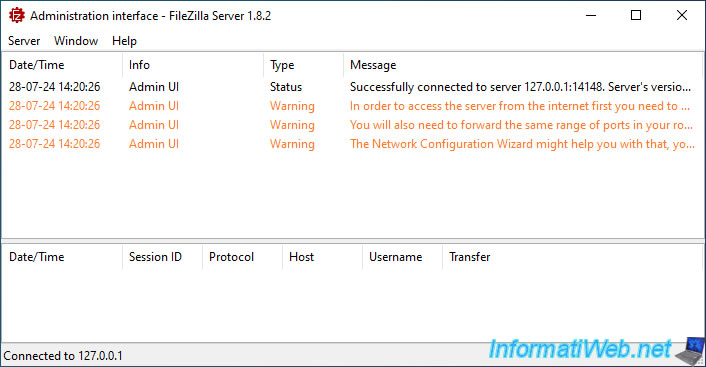Select the warning about internet access
The width and height of the screenshot is (706, 367).
(x=352, y=106)
